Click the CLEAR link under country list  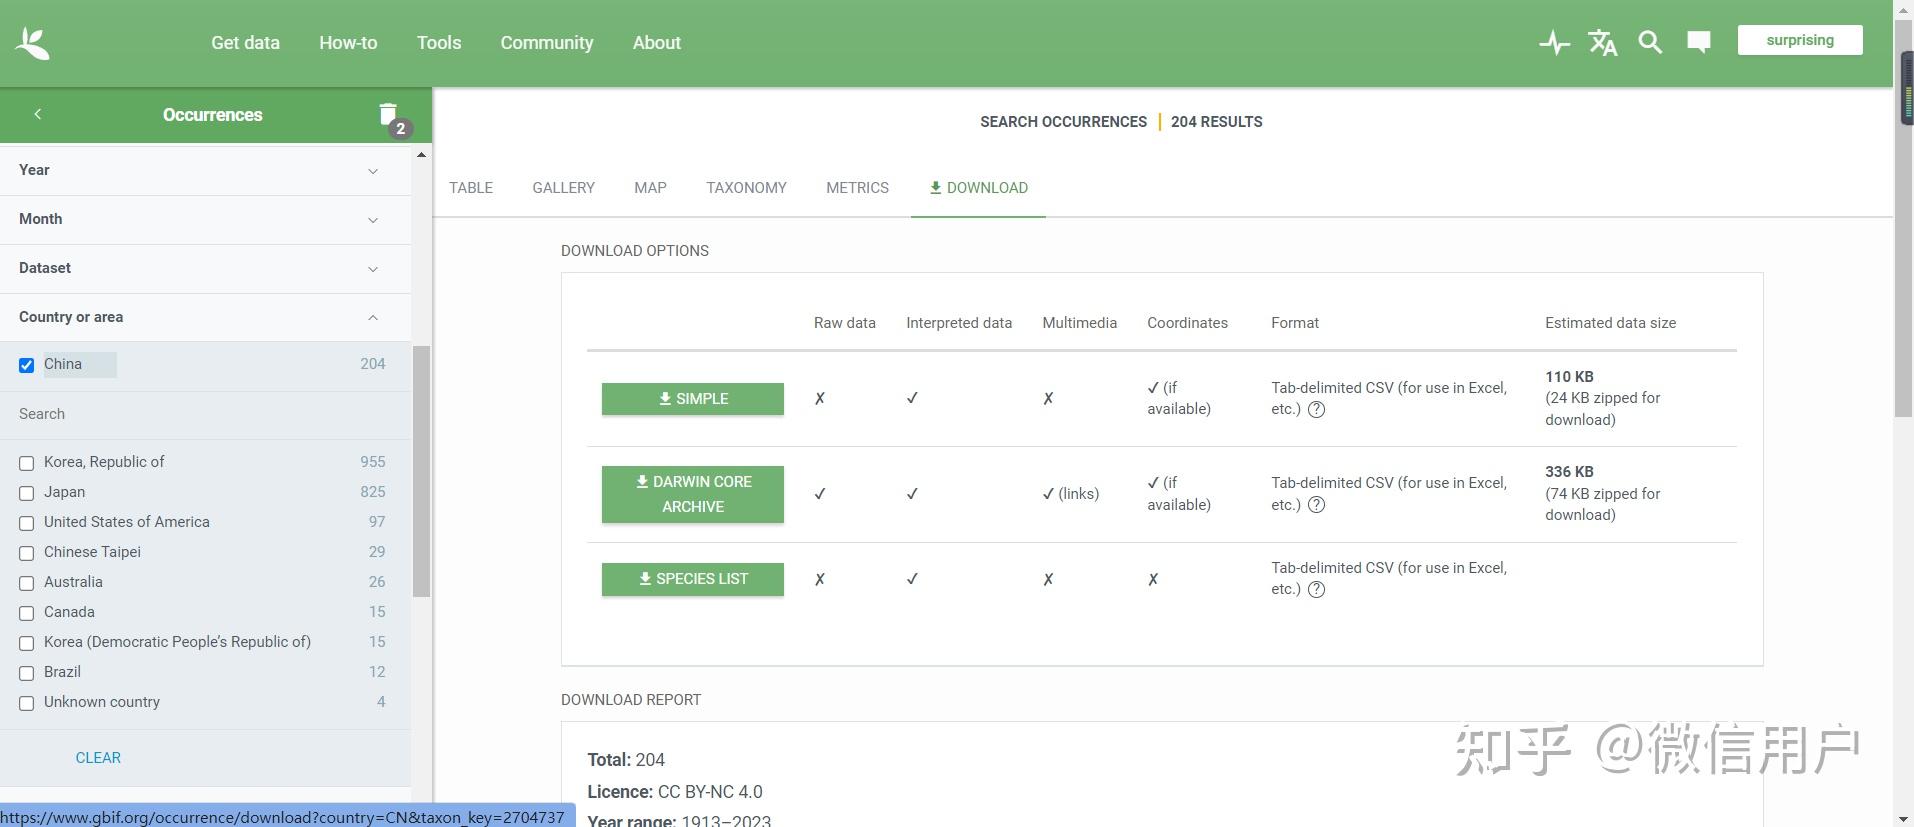click(x=98, y=758)
